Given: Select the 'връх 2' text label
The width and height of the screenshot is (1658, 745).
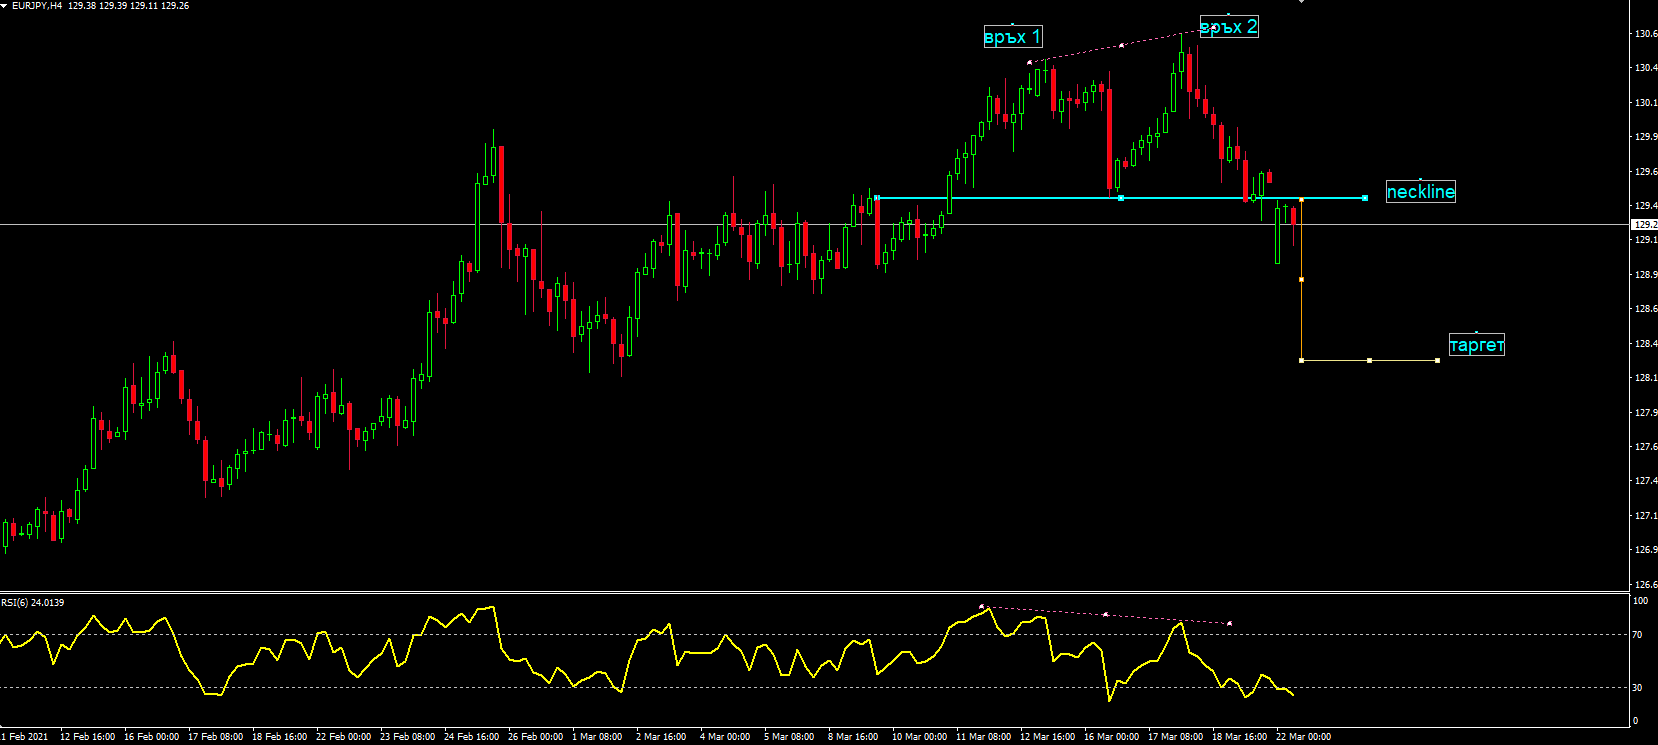Looking at the screenshot, I should pos(1229,27).
